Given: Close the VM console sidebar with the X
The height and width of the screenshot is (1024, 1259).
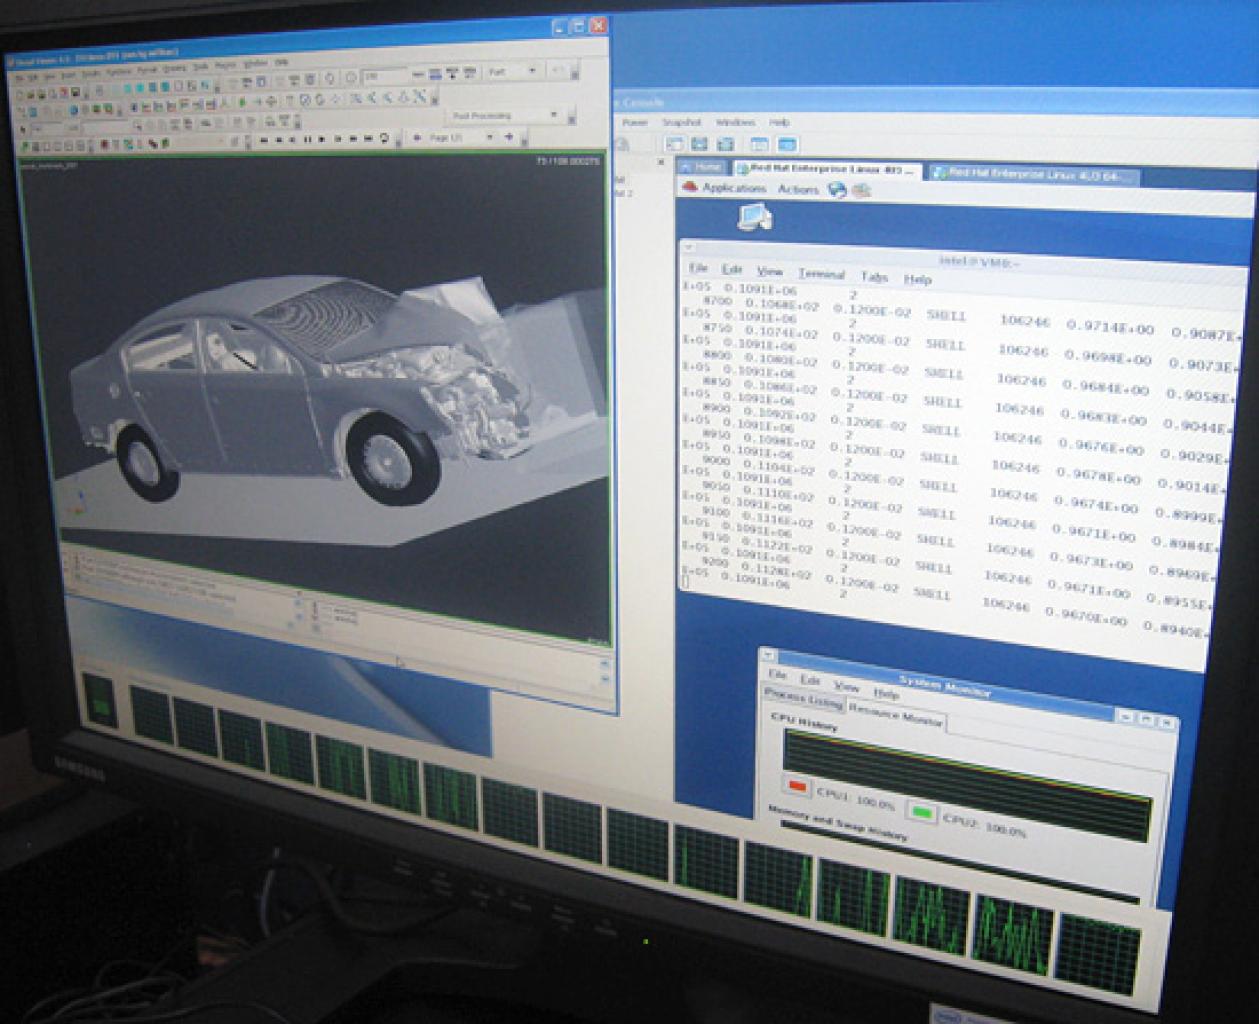Looking at the screenshot, I should pos(660,162).
